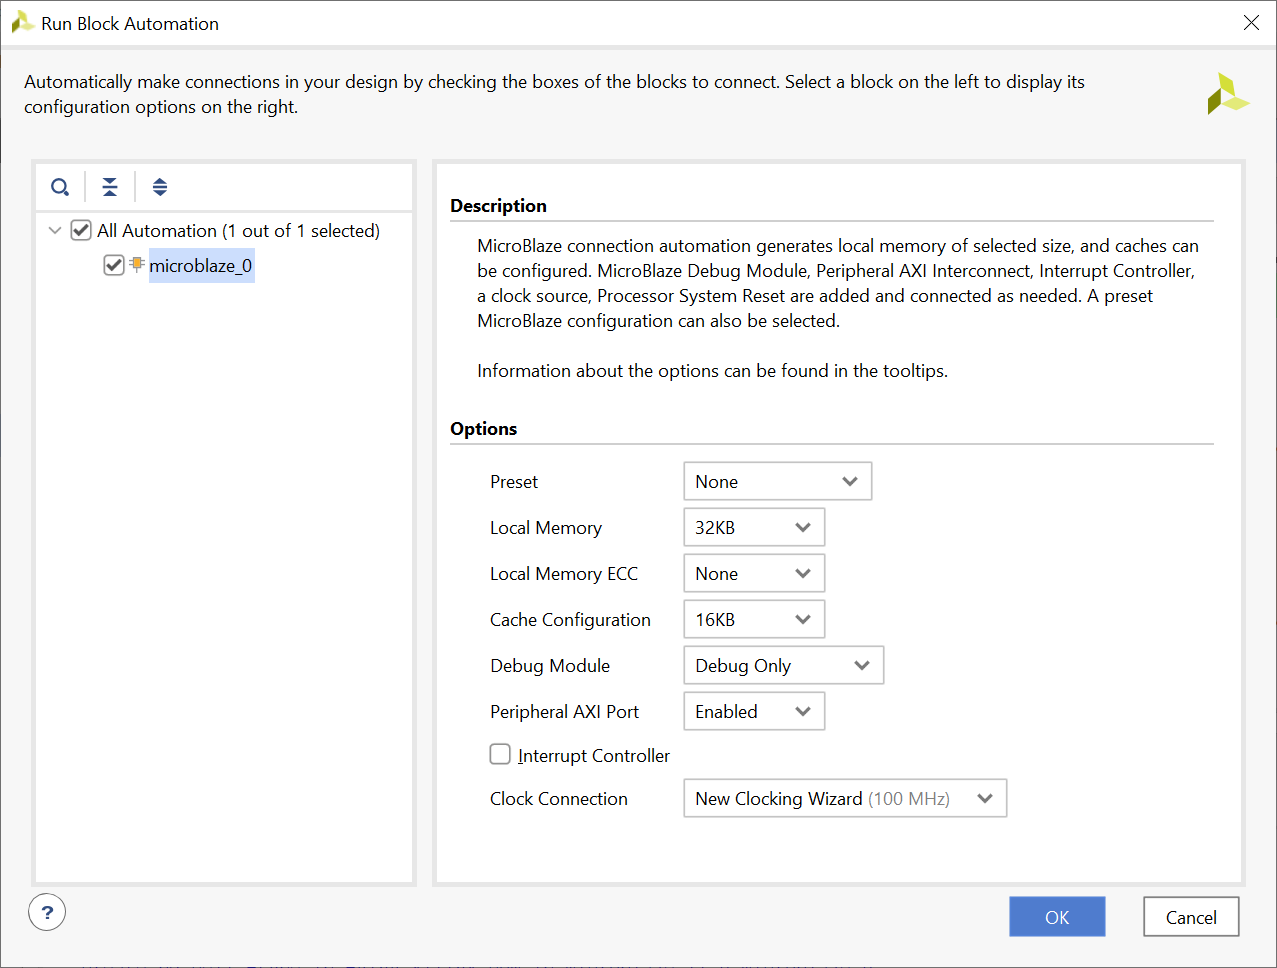Open the Local Memory ECC dropdown
Viewport: 1277px width, 968px height.
click(754, 573)
